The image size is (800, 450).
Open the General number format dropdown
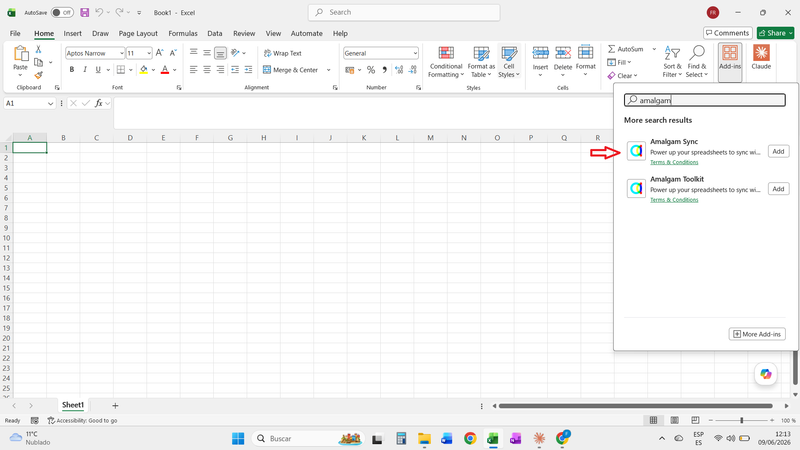click(x=415, y=53)
